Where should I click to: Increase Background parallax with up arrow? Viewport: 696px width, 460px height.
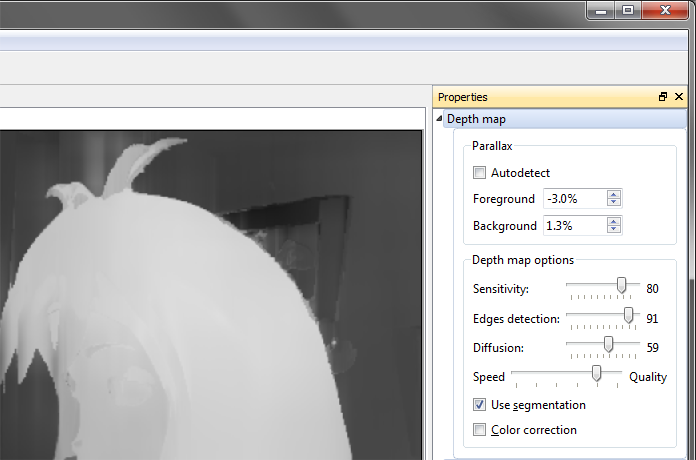click(614, 221)
